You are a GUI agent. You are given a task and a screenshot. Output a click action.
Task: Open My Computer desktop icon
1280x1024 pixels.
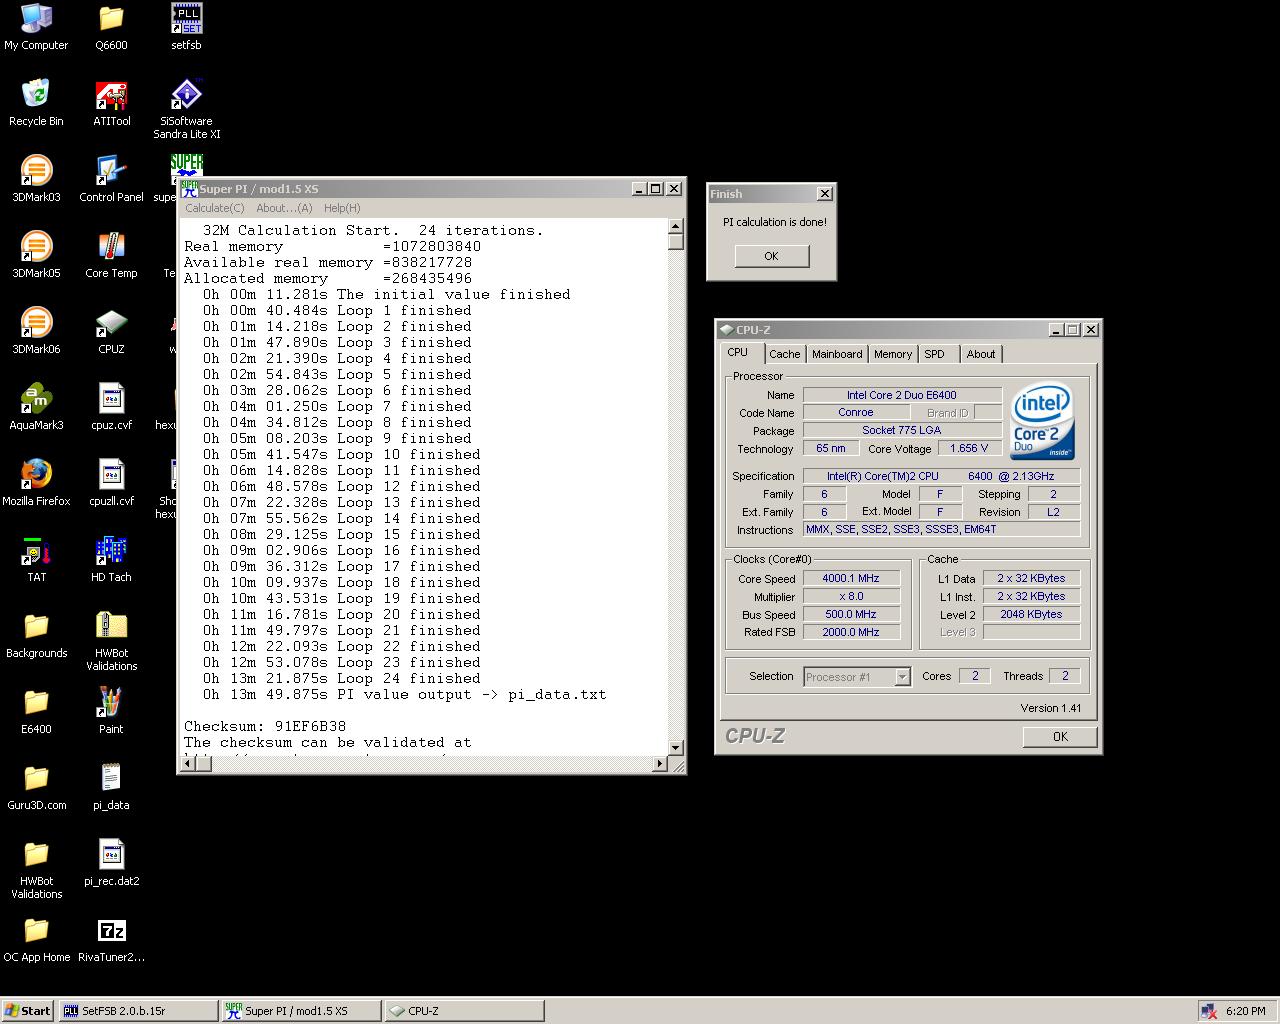click(36, 27)
